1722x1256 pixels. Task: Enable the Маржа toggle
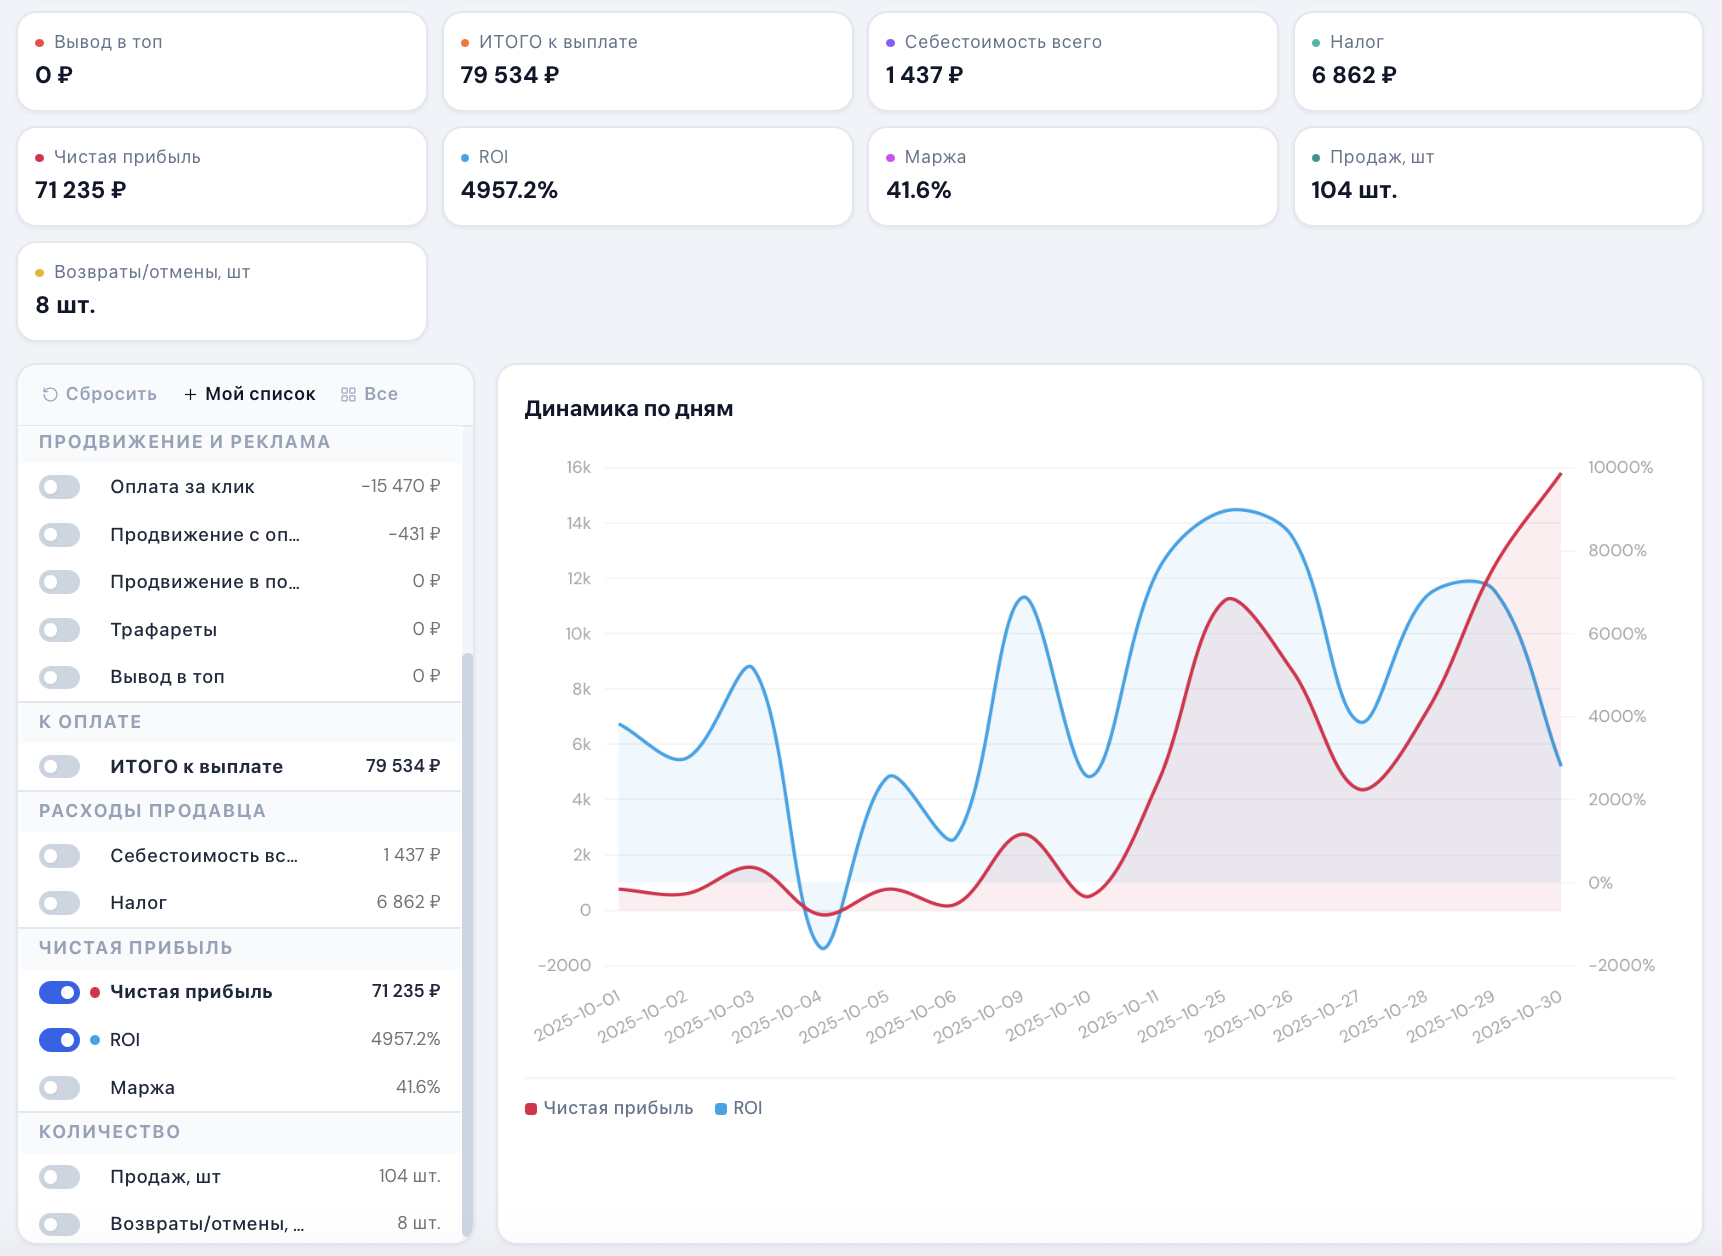[60, 1087]
